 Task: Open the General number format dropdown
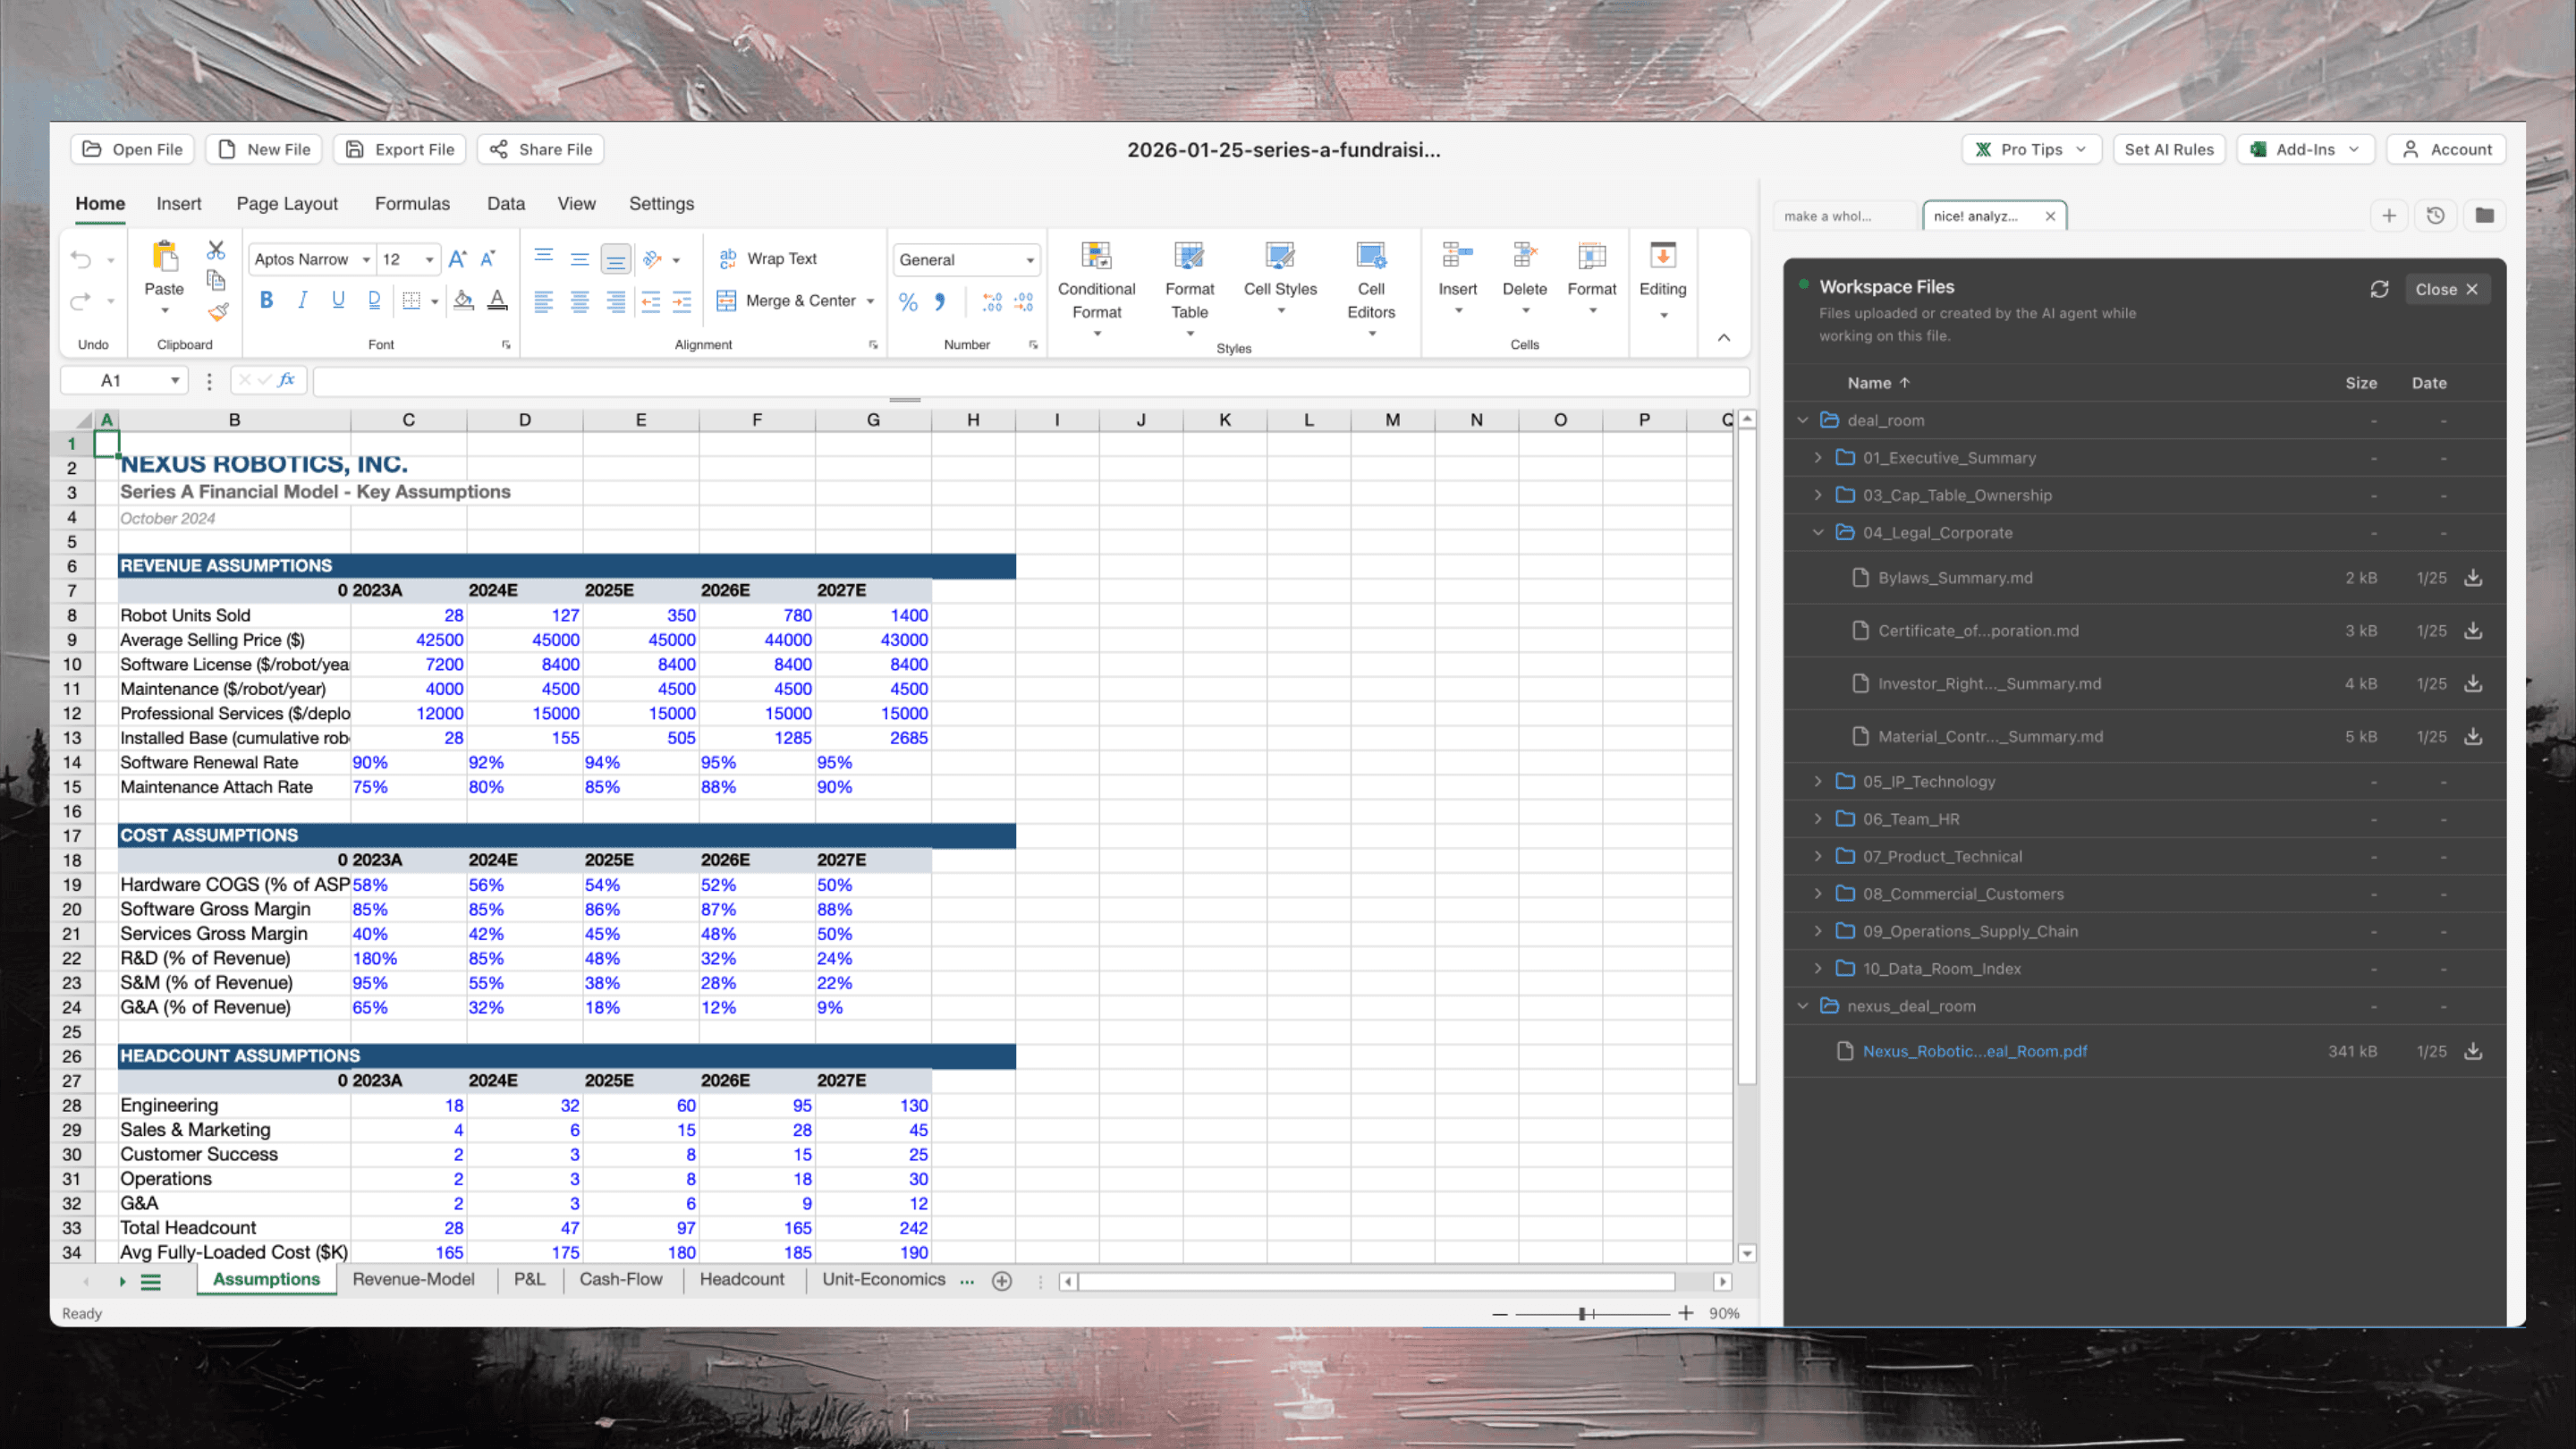(1029, 260)
